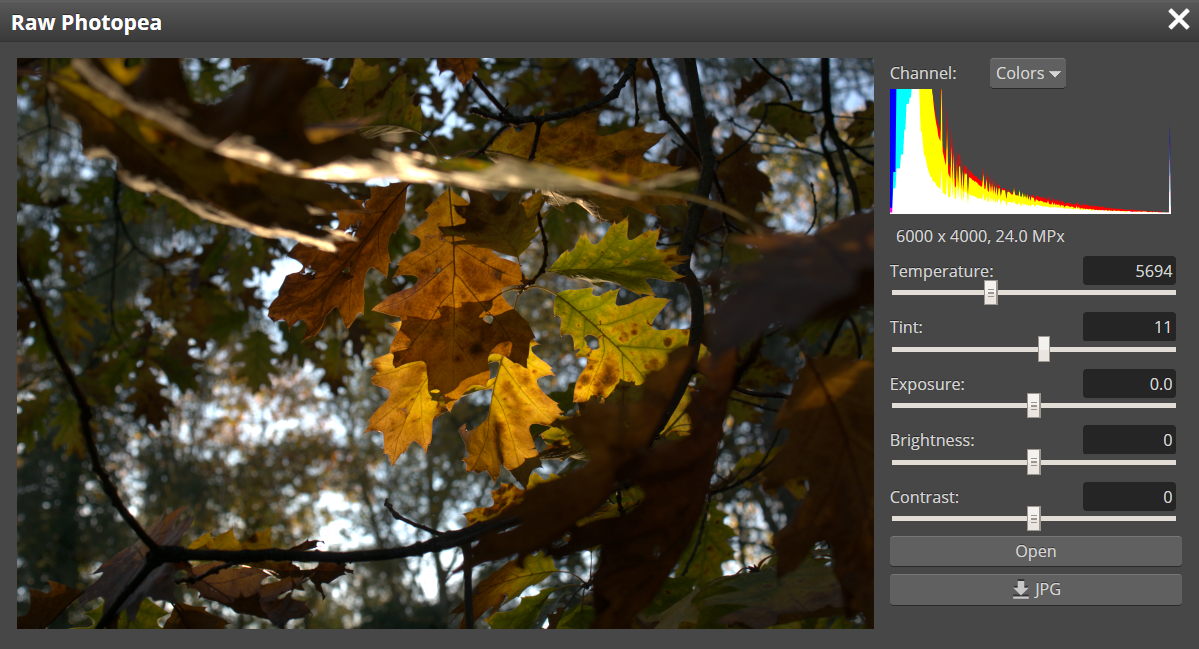The height and width of the screenshot is (649, 1199).
Task: Click the Temperature label text
Action: (941, 271)
